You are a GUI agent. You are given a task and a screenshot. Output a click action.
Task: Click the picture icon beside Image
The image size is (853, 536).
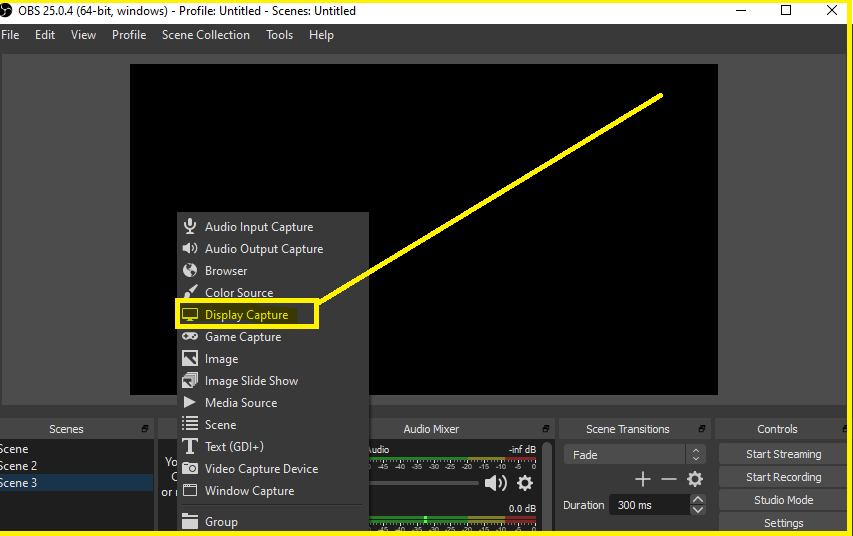[190, 359]
